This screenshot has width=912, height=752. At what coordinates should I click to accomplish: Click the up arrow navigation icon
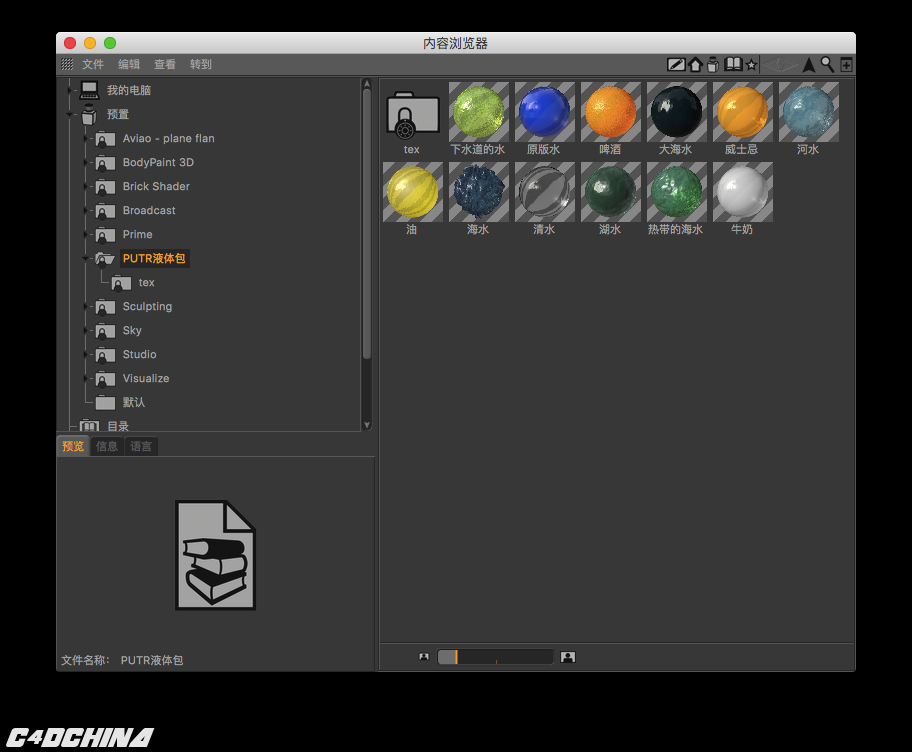click(x=808, y=65)
